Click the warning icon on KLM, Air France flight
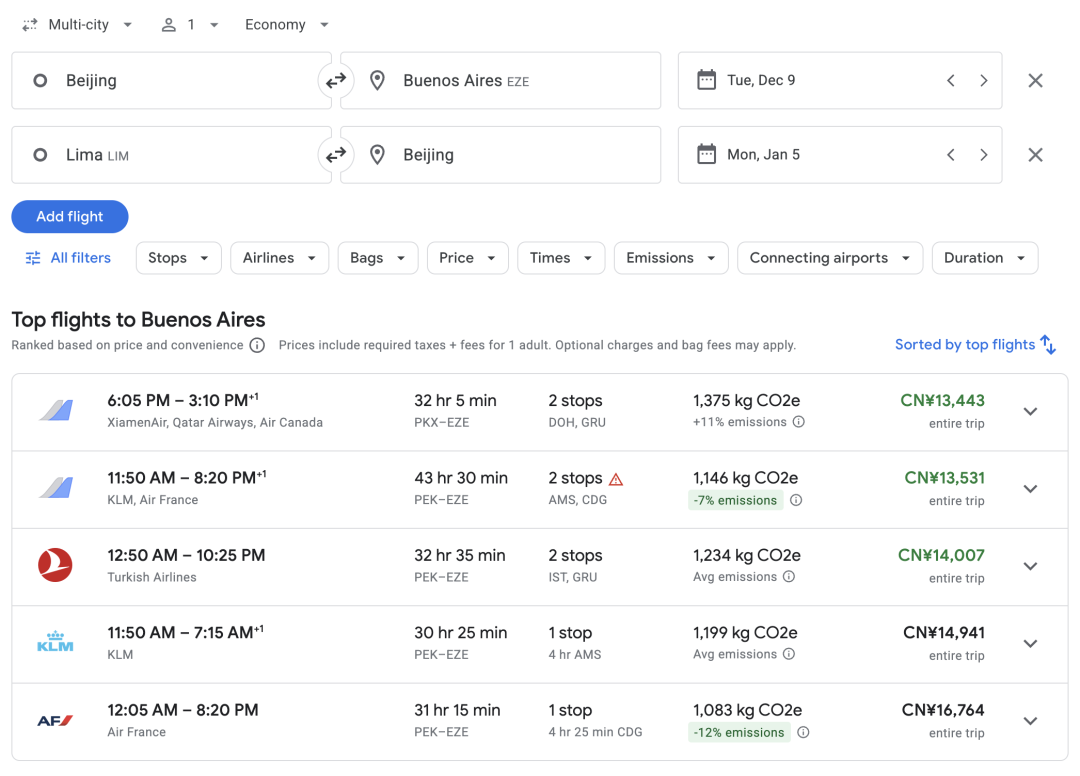The image size is (1080, 776). (616, 479)
